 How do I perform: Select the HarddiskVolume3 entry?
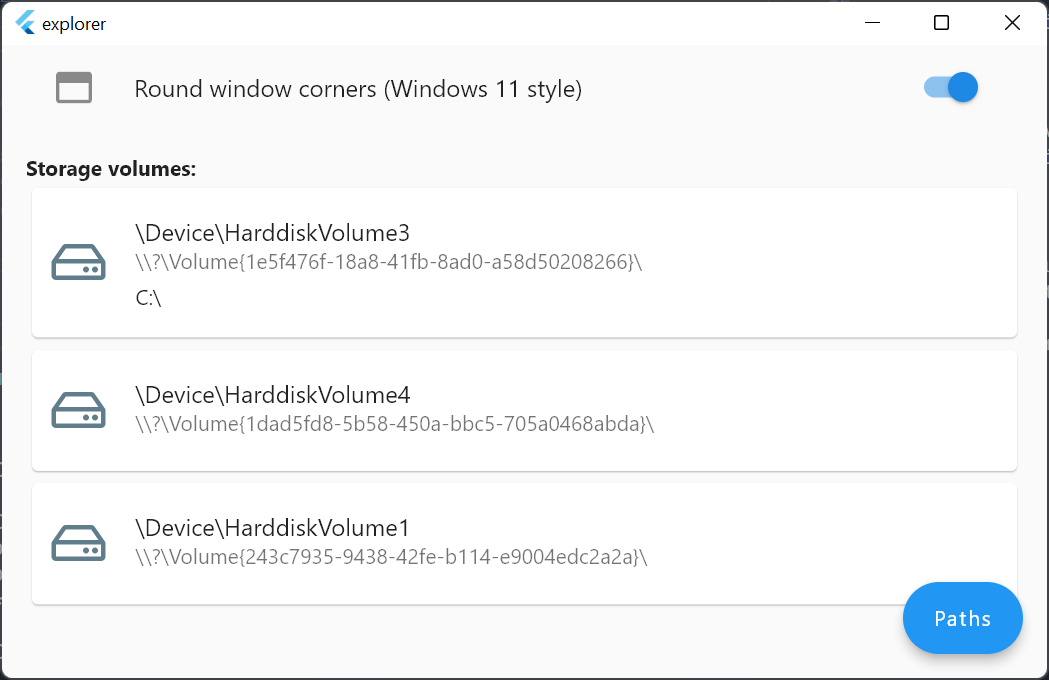coord(270,232)
